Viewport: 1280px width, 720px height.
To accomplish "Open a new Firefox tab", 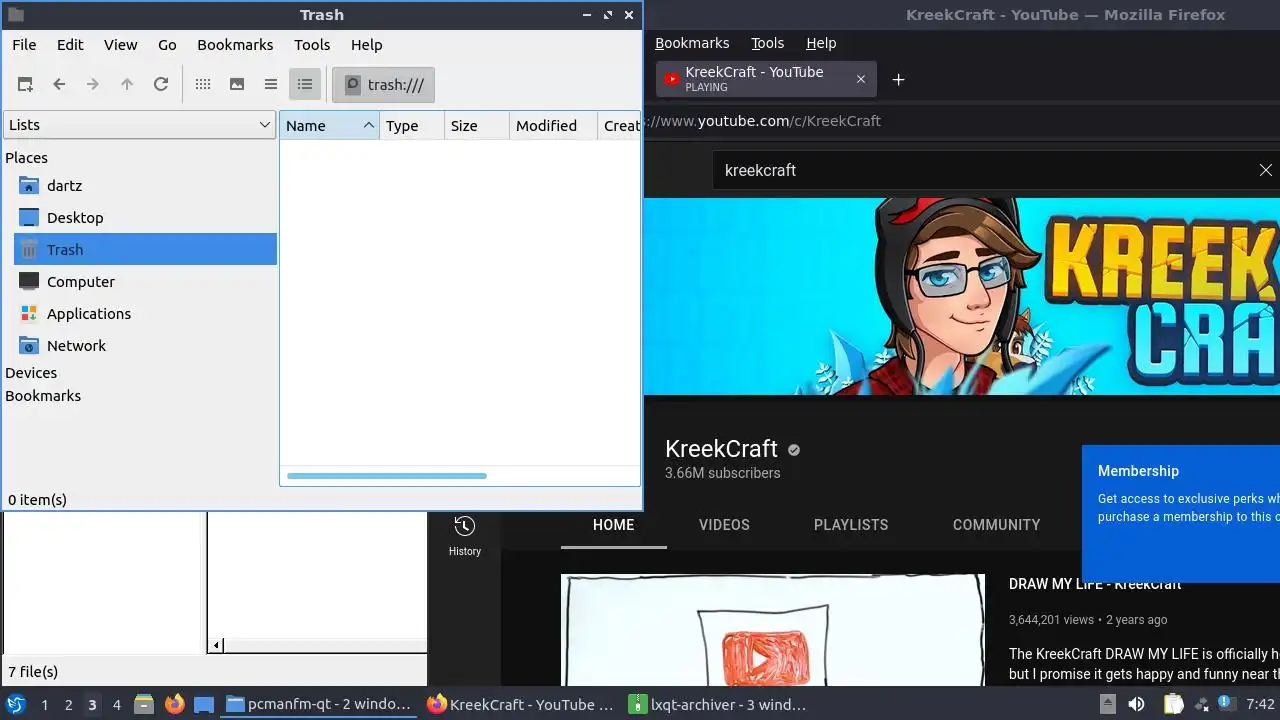I will point(898,80).
